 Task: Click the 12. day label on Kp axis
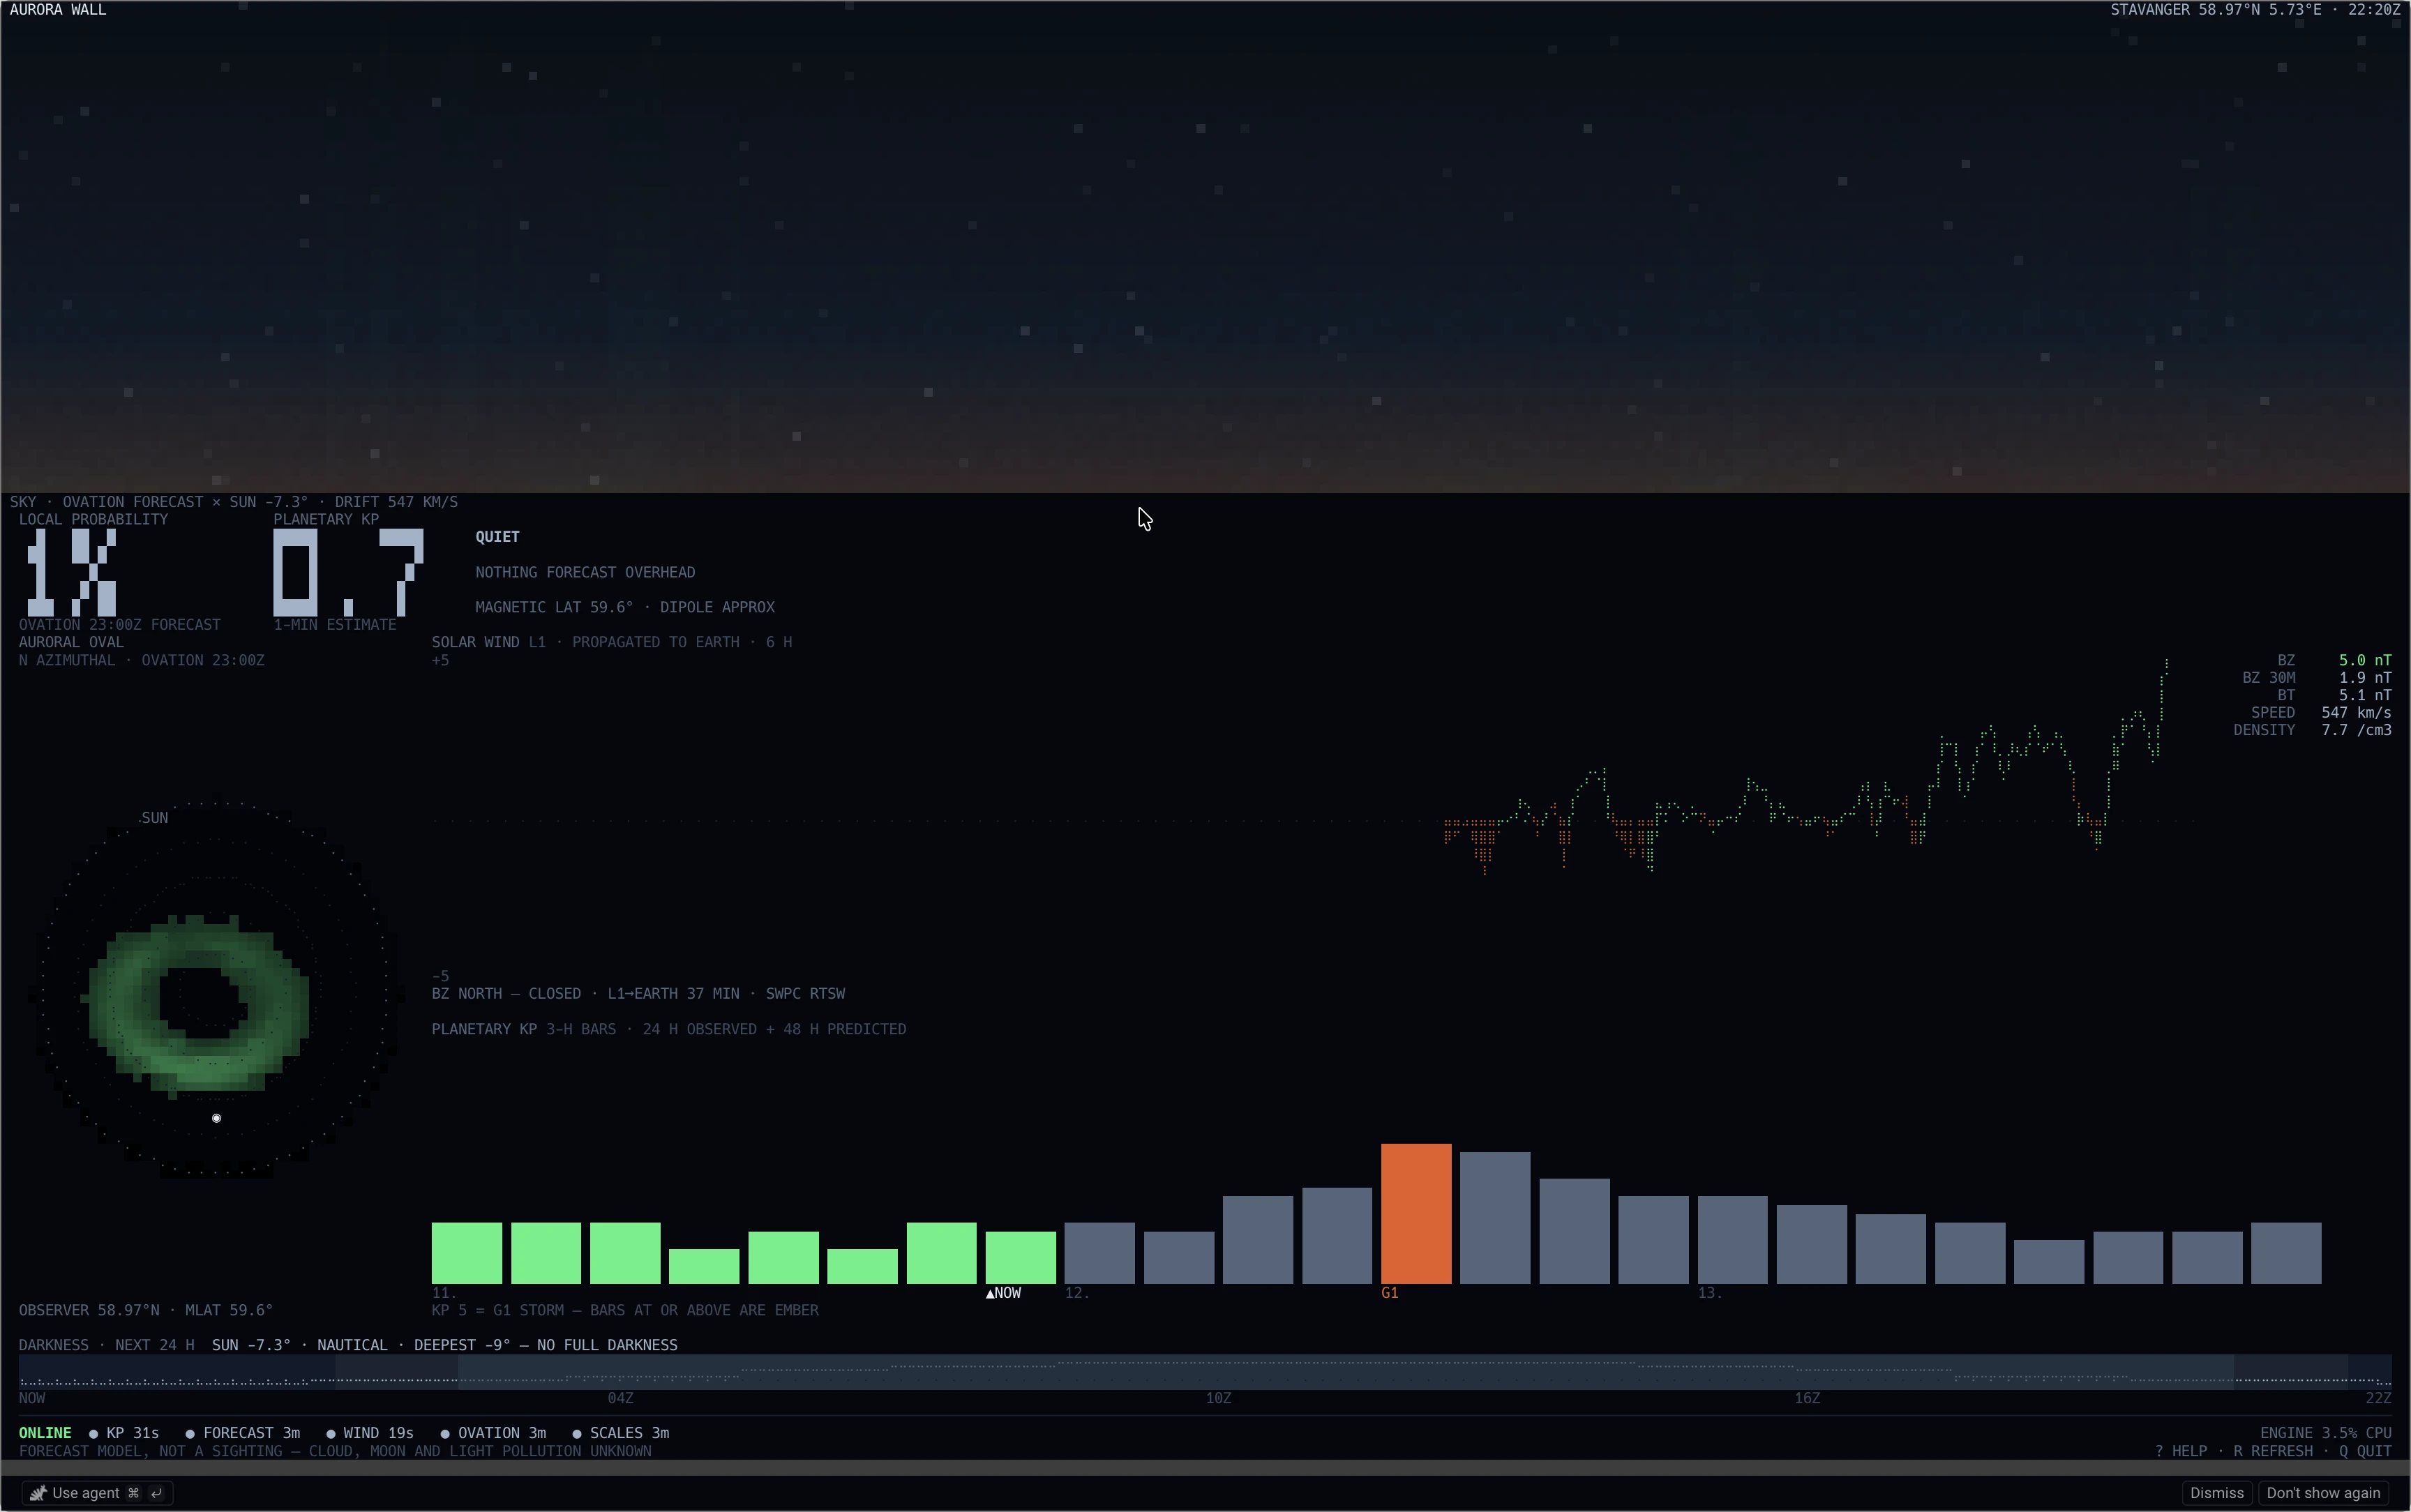(1077, 1293)
